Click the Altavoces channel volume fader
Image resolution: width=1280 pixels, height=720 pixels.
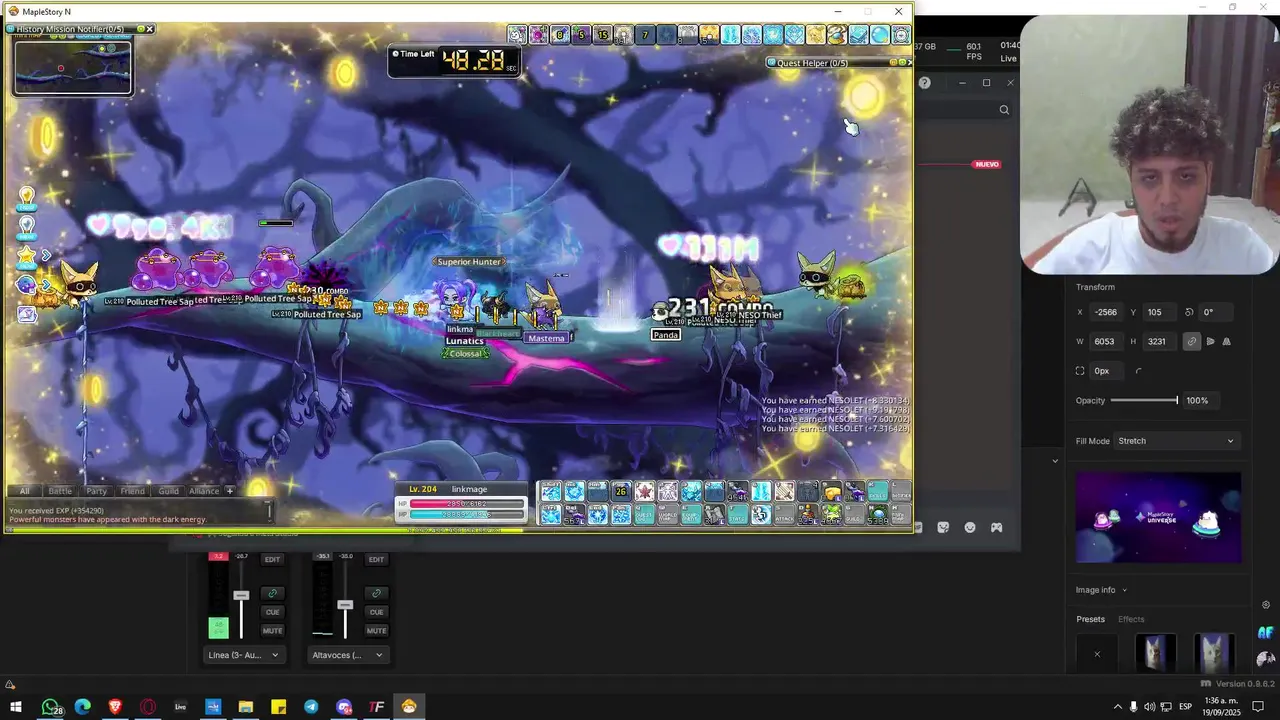345,605
